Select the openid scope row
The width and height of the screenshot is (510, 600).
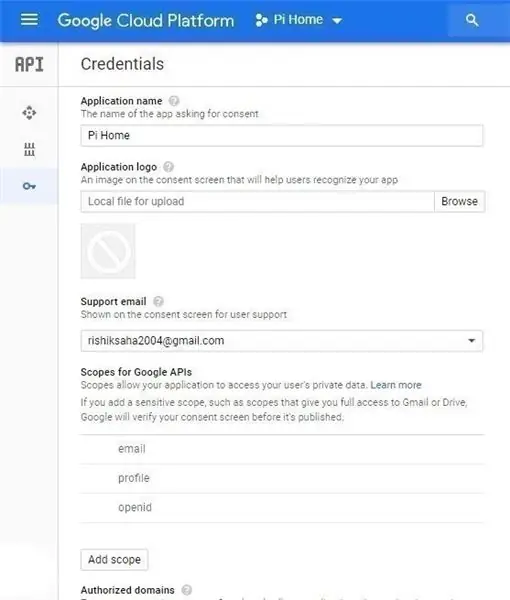tap(282, 508)
